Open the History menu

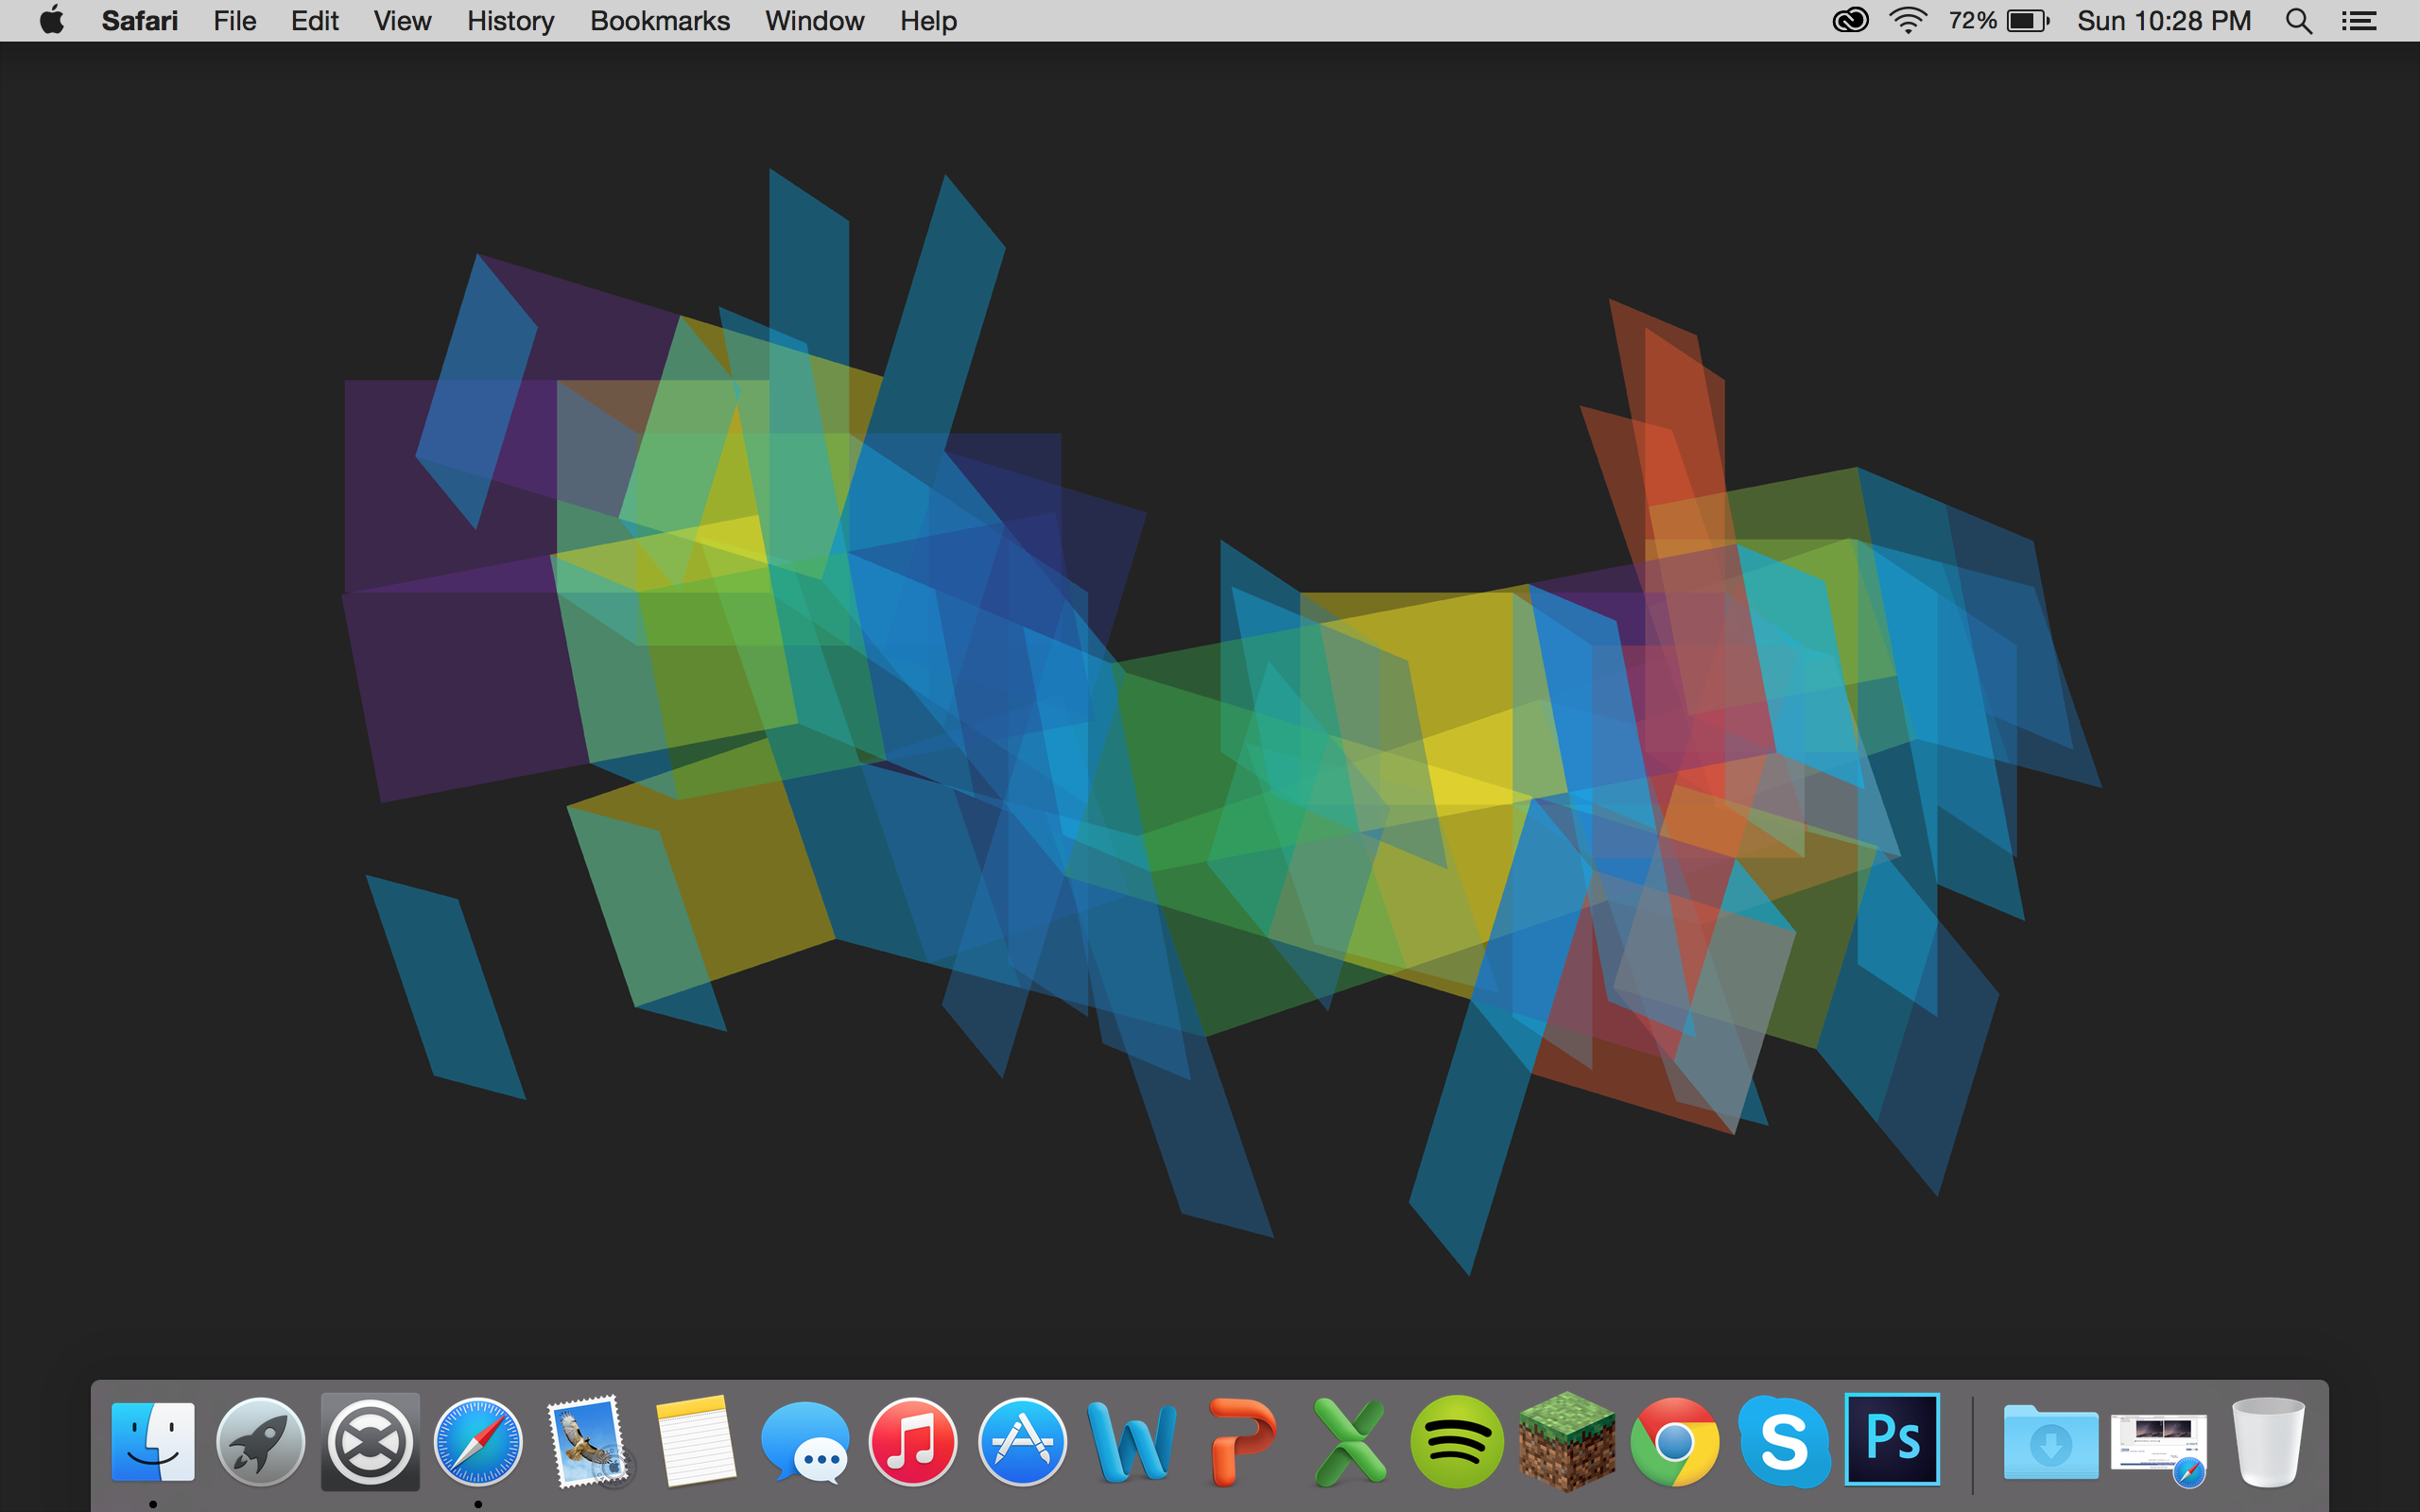(x=510, y=21)
